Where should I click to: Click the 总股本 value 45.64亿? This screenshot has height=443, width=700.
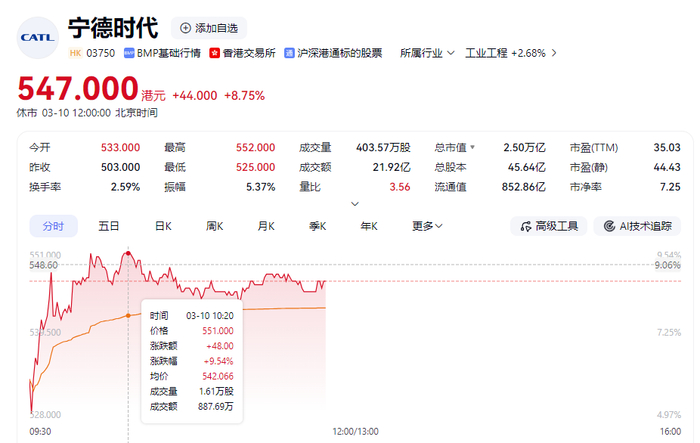527,167
